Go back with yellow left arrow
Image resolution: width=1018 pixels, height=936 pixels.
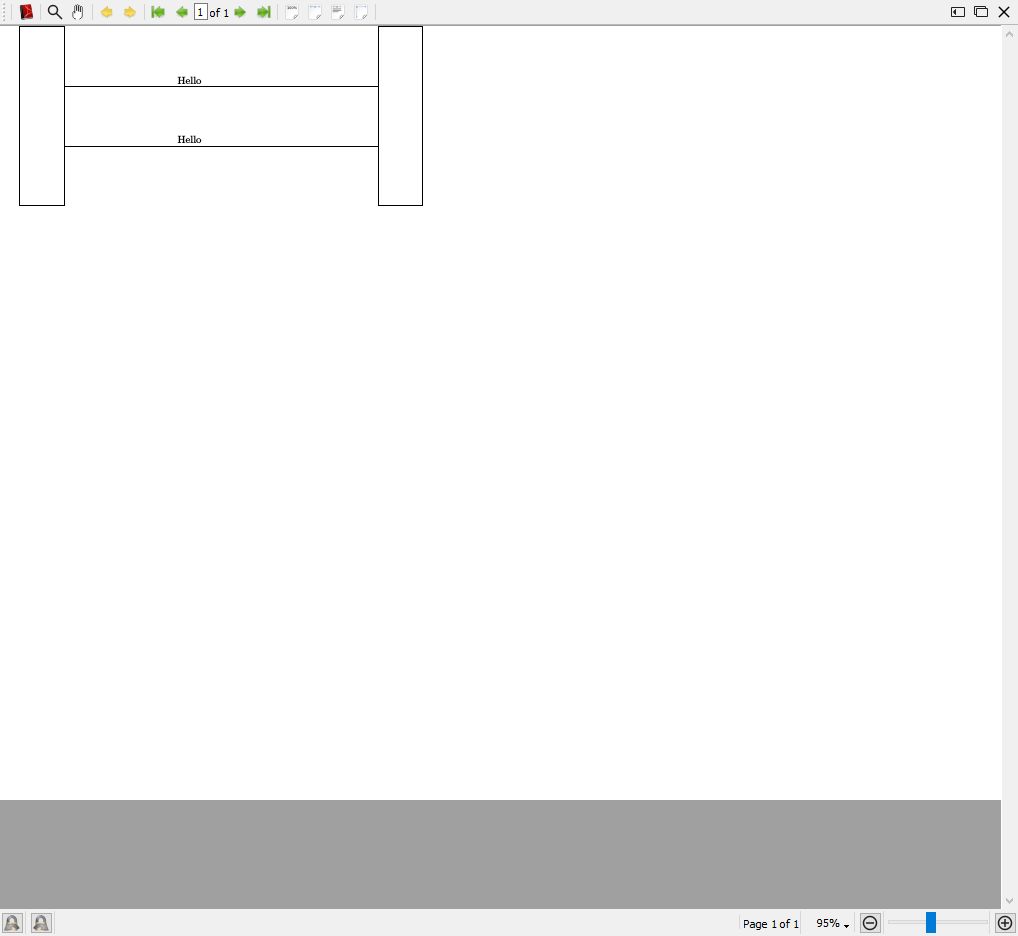[106, 12]
